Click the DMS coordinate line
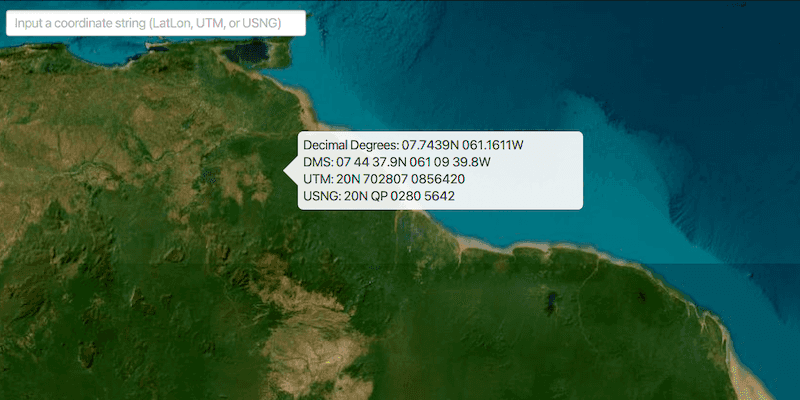 (397, 162)
